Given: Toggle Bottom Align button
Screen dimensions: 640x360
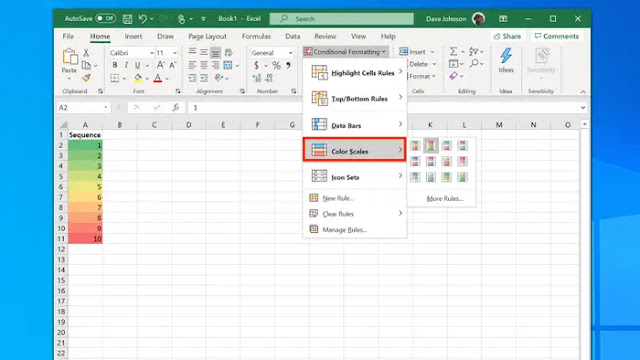Looking at the screenshot, I should (x=216, y=52).
